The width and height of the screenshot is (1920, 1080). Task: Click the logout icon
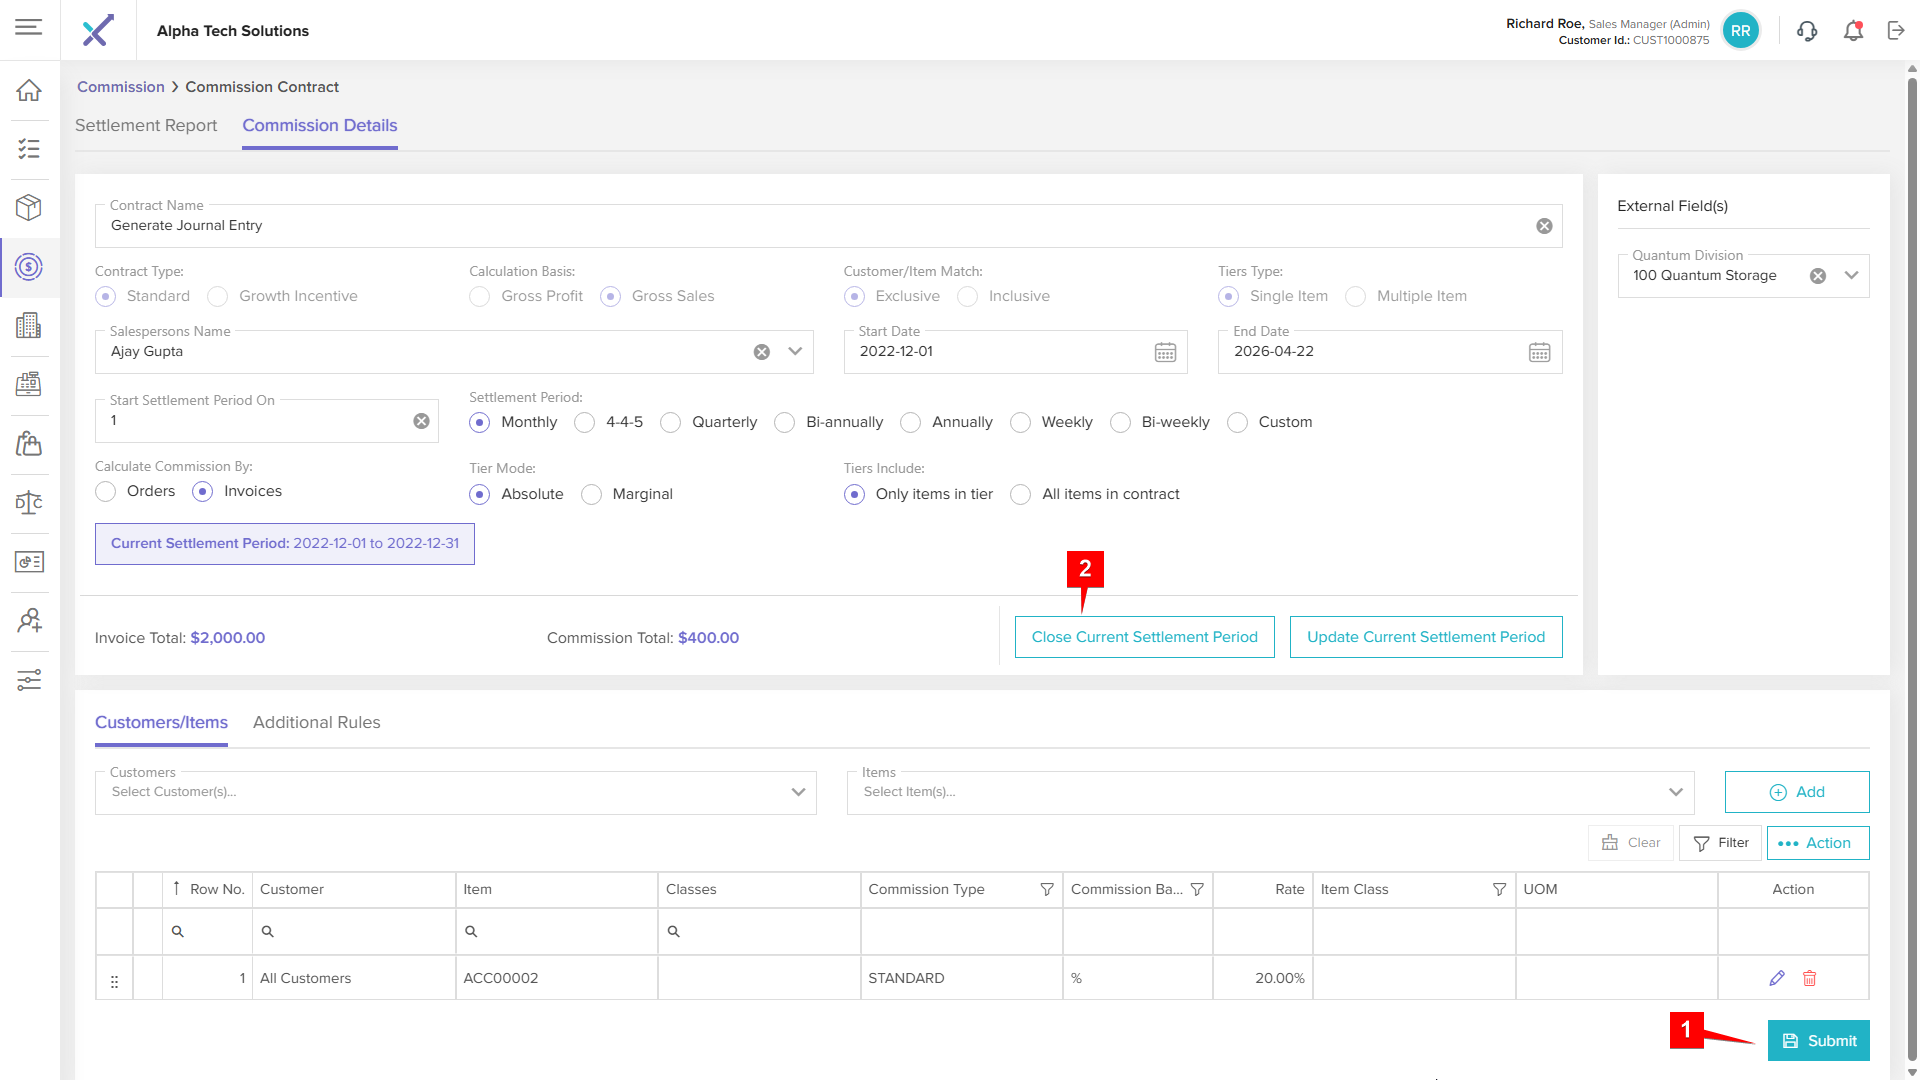1896,30
